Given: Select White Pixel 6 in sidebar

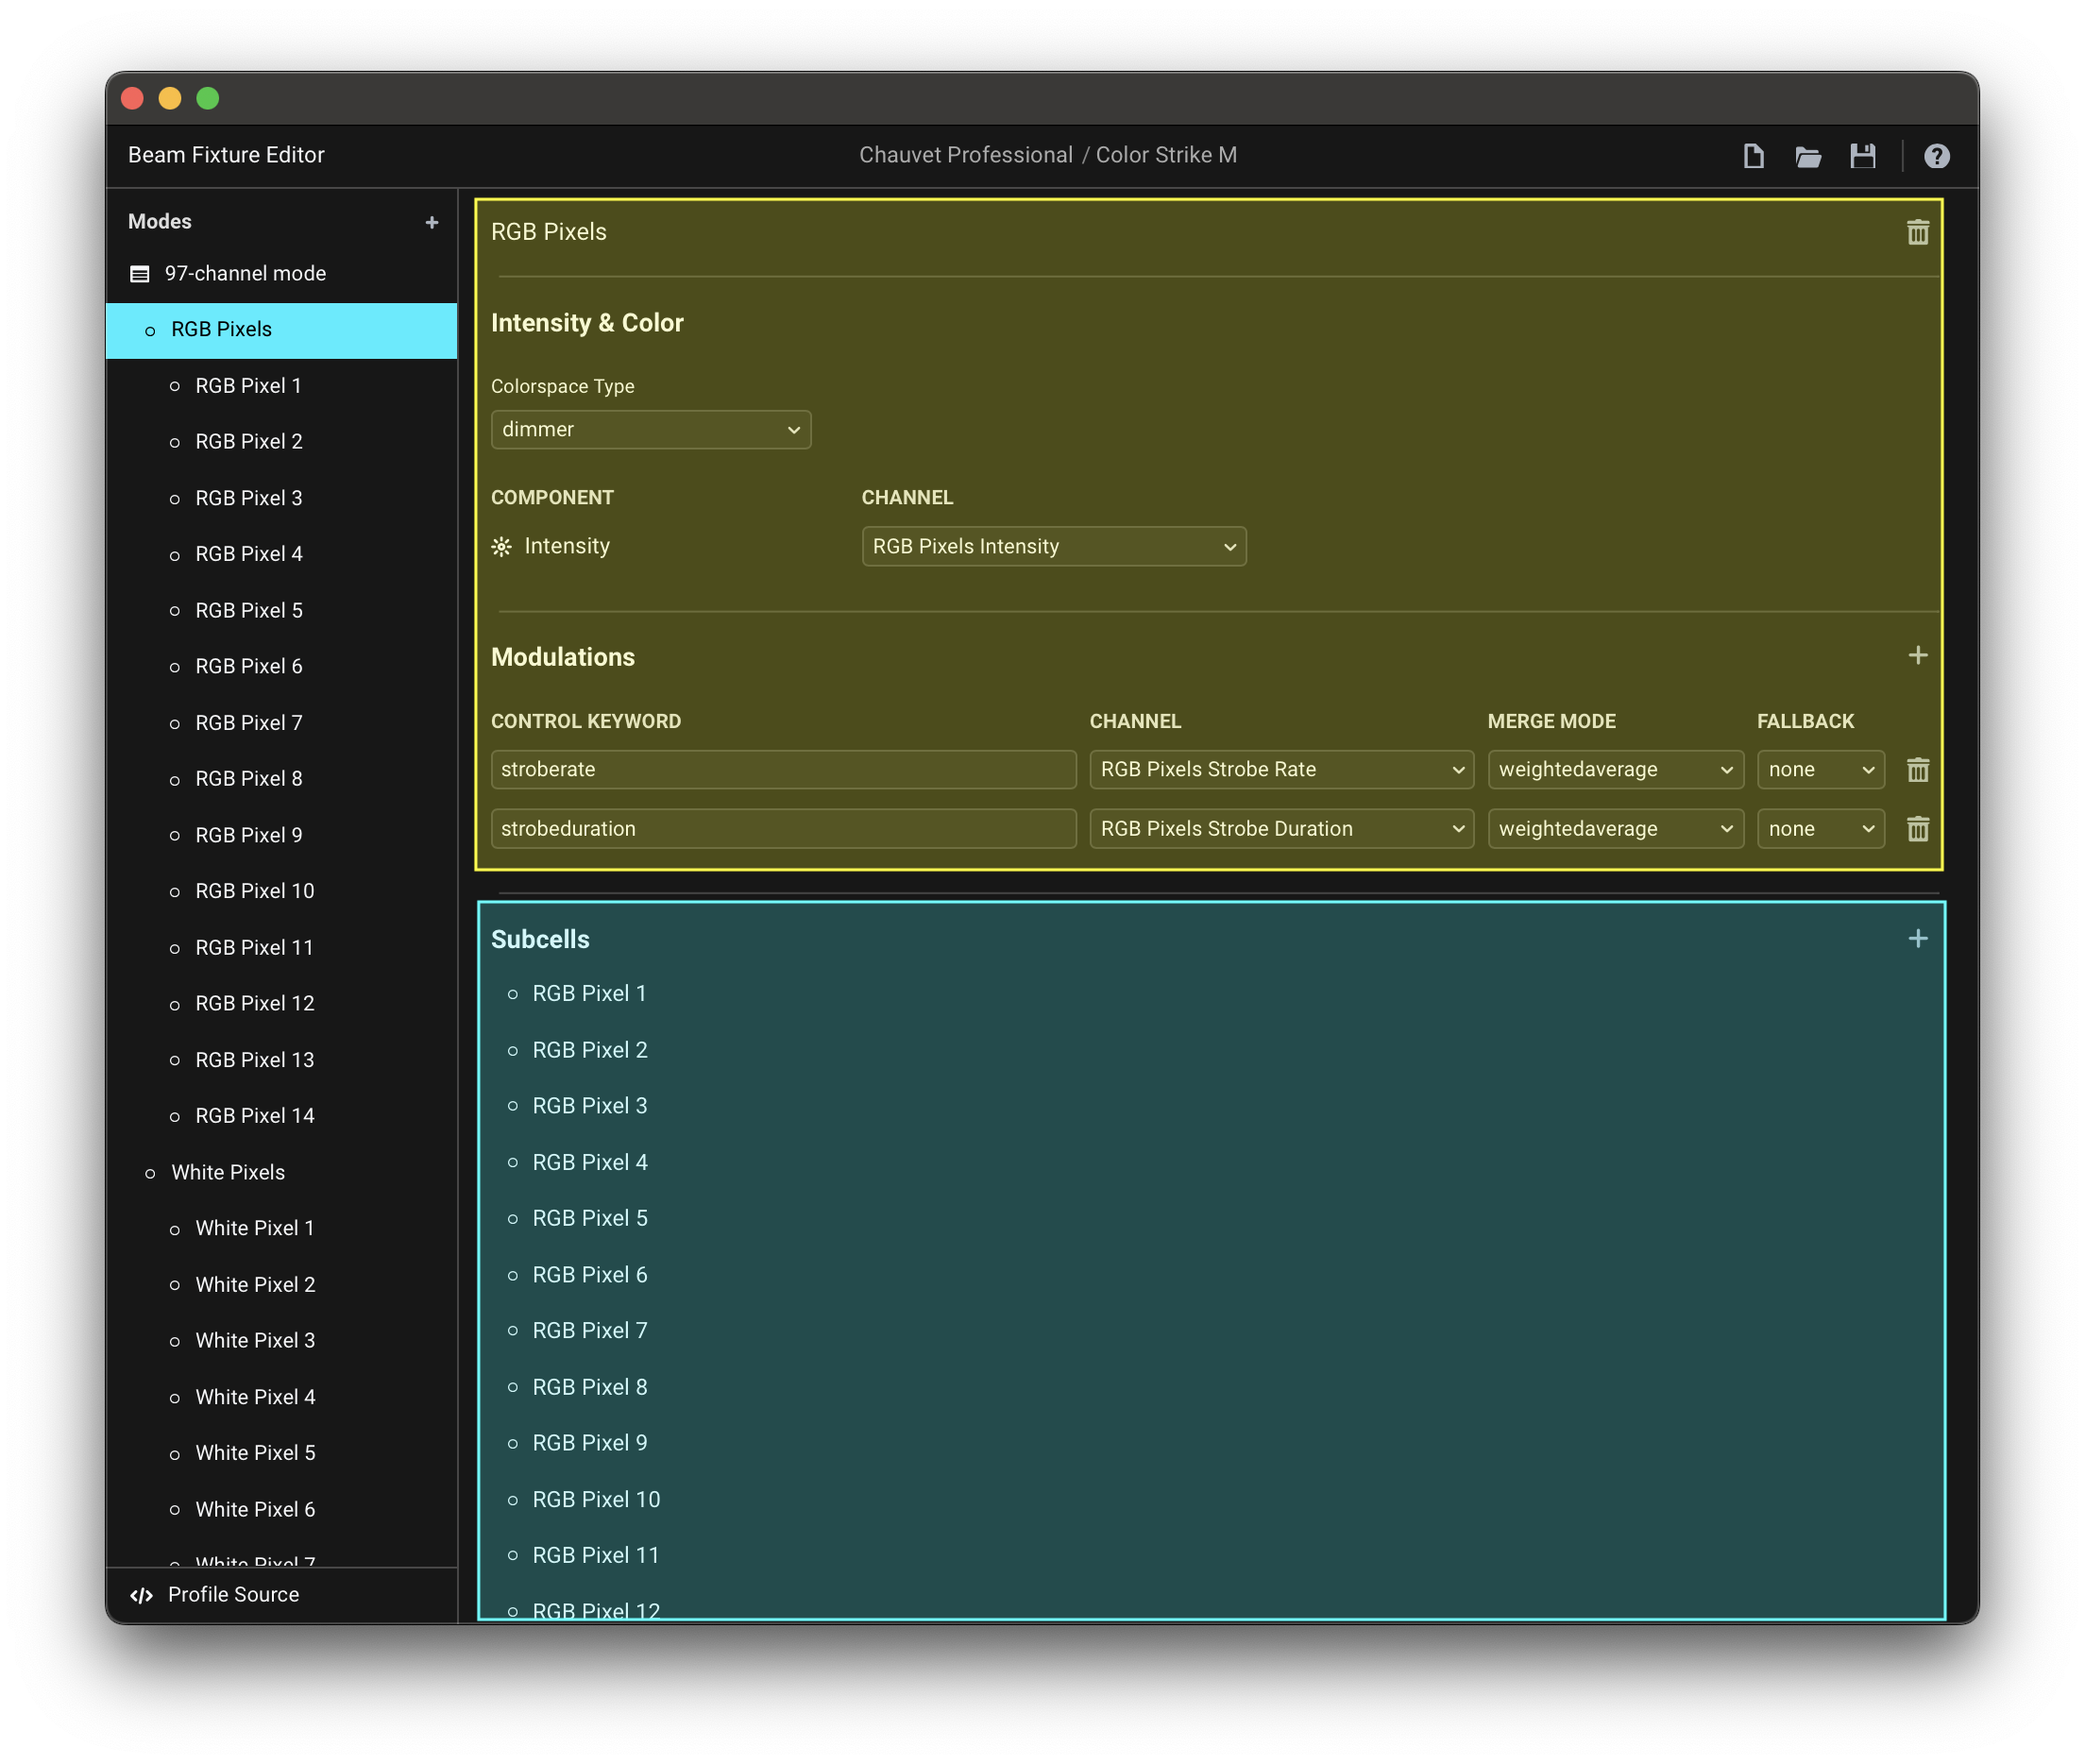Looking at the screenshot, I should coord(282,1510).
